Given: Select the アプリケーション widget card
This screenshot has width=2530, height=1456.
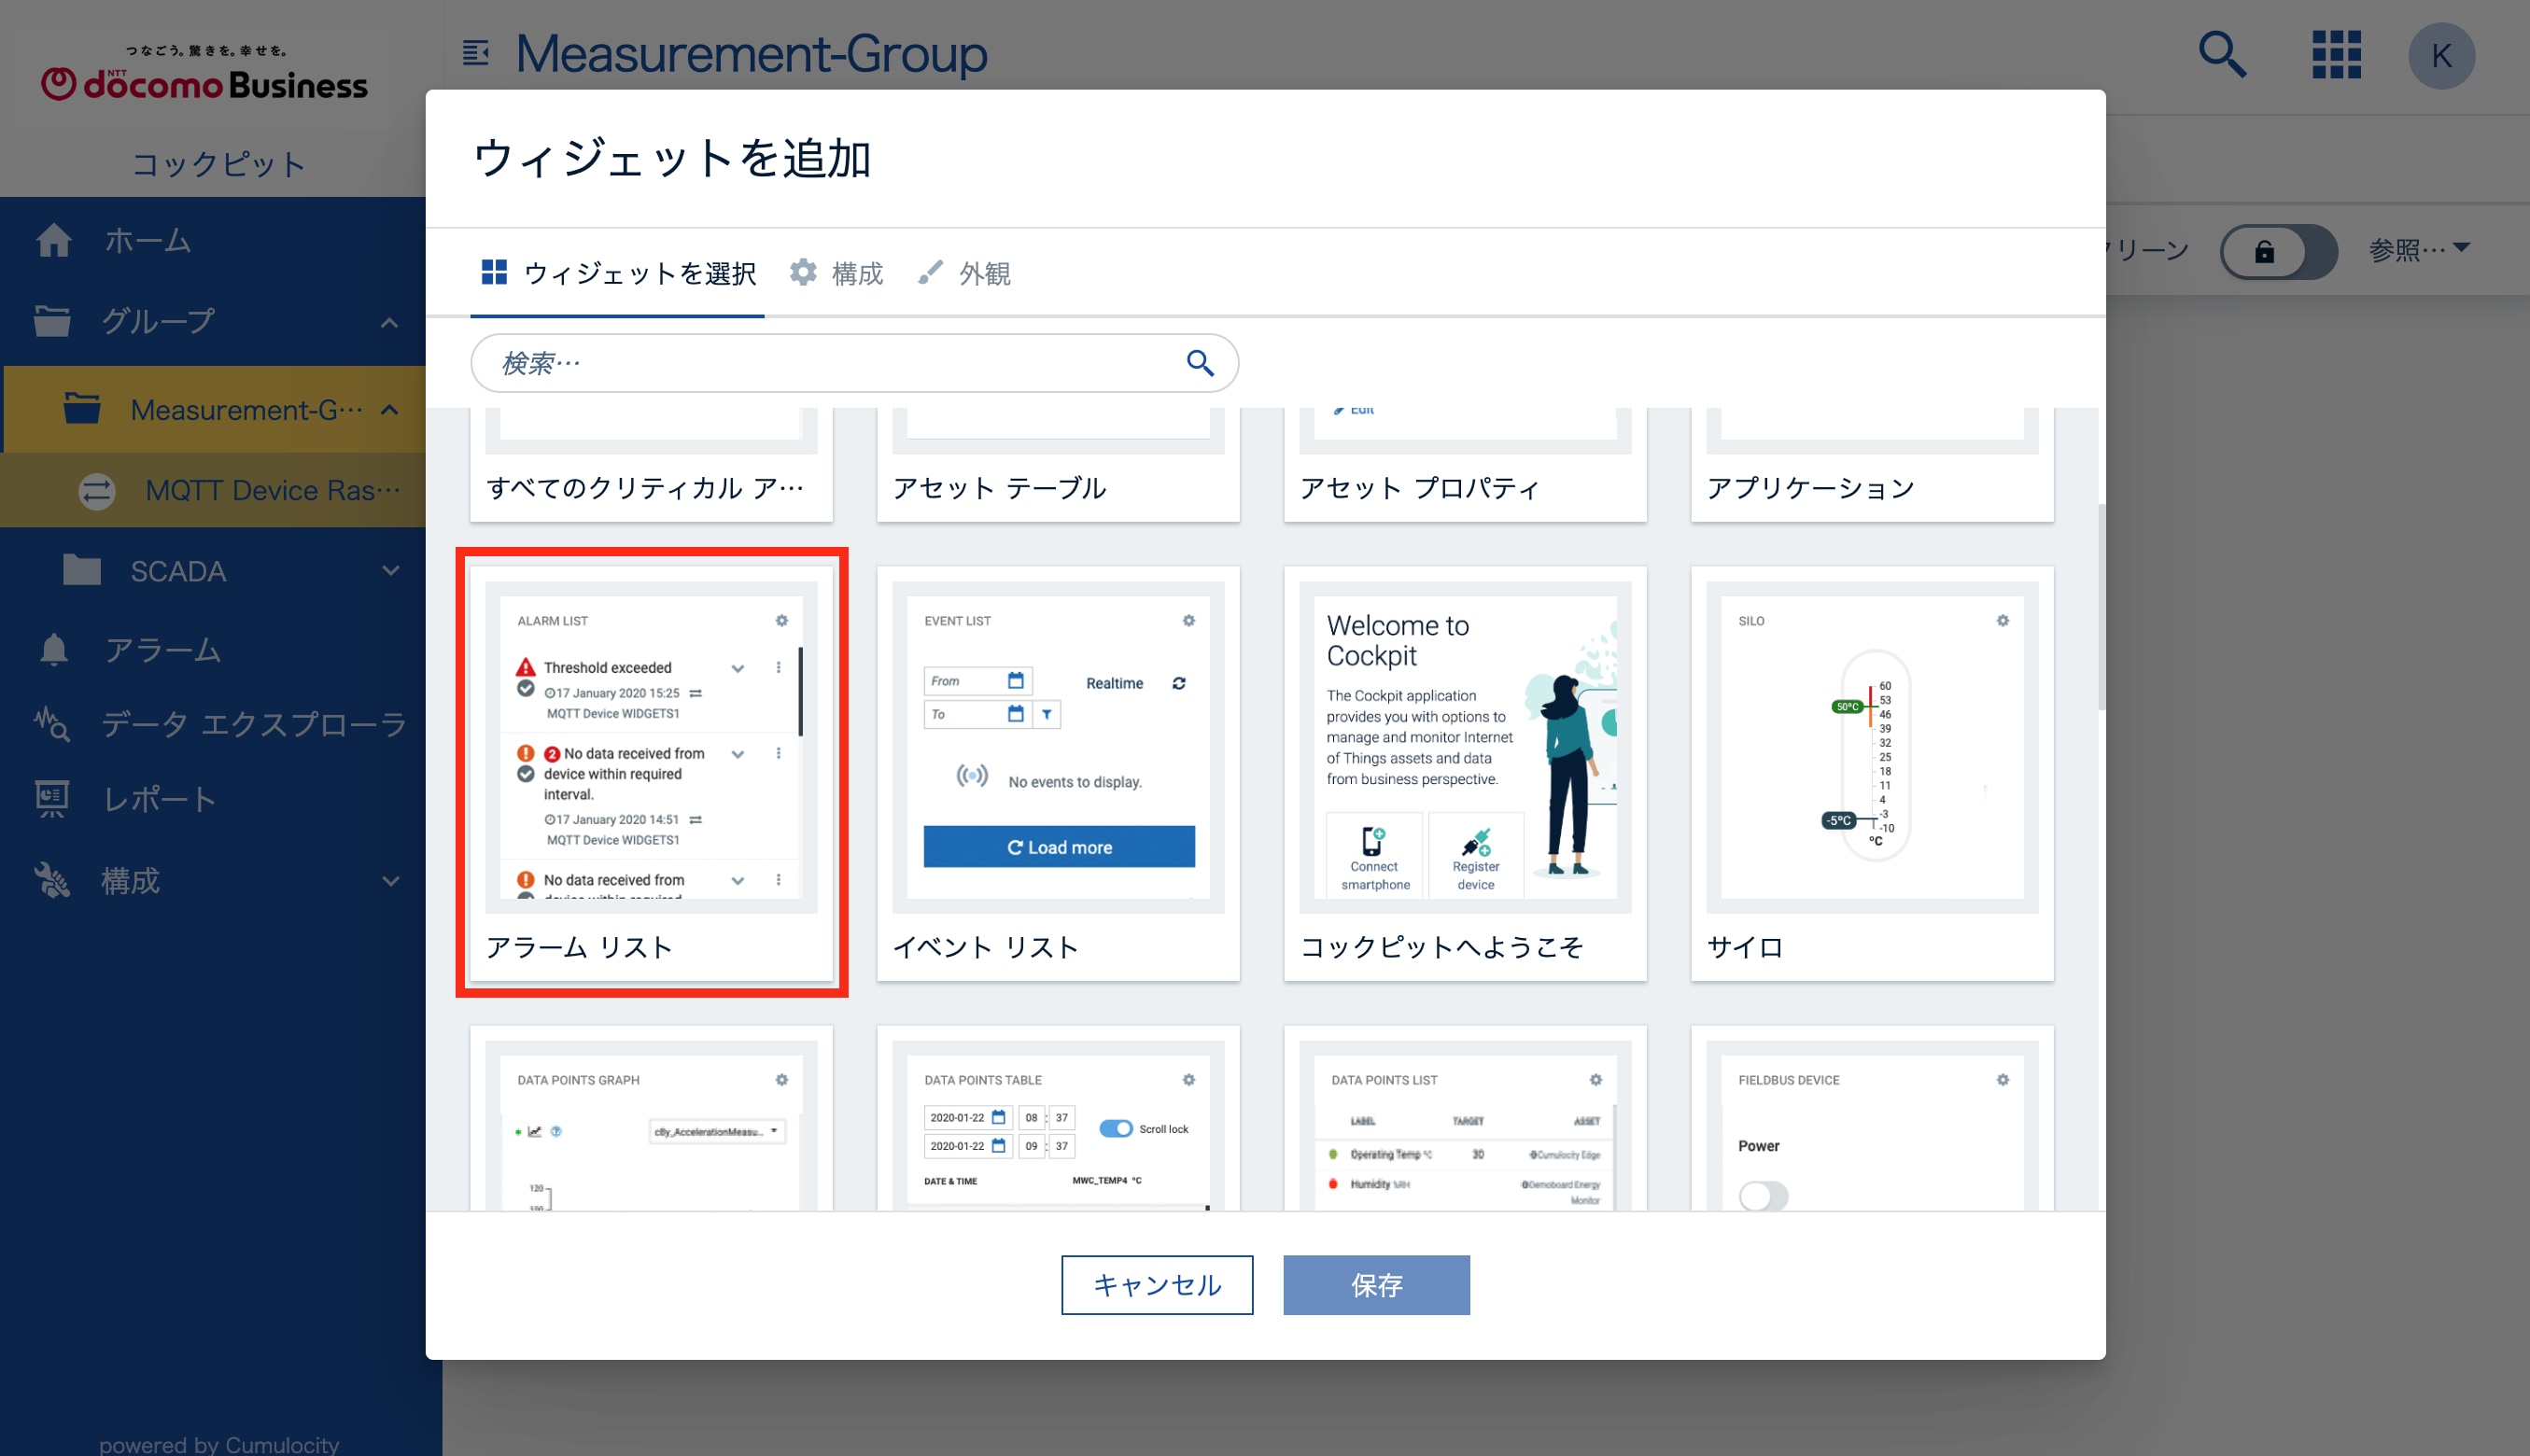Looking at the screenshot, I should 1872,465.
